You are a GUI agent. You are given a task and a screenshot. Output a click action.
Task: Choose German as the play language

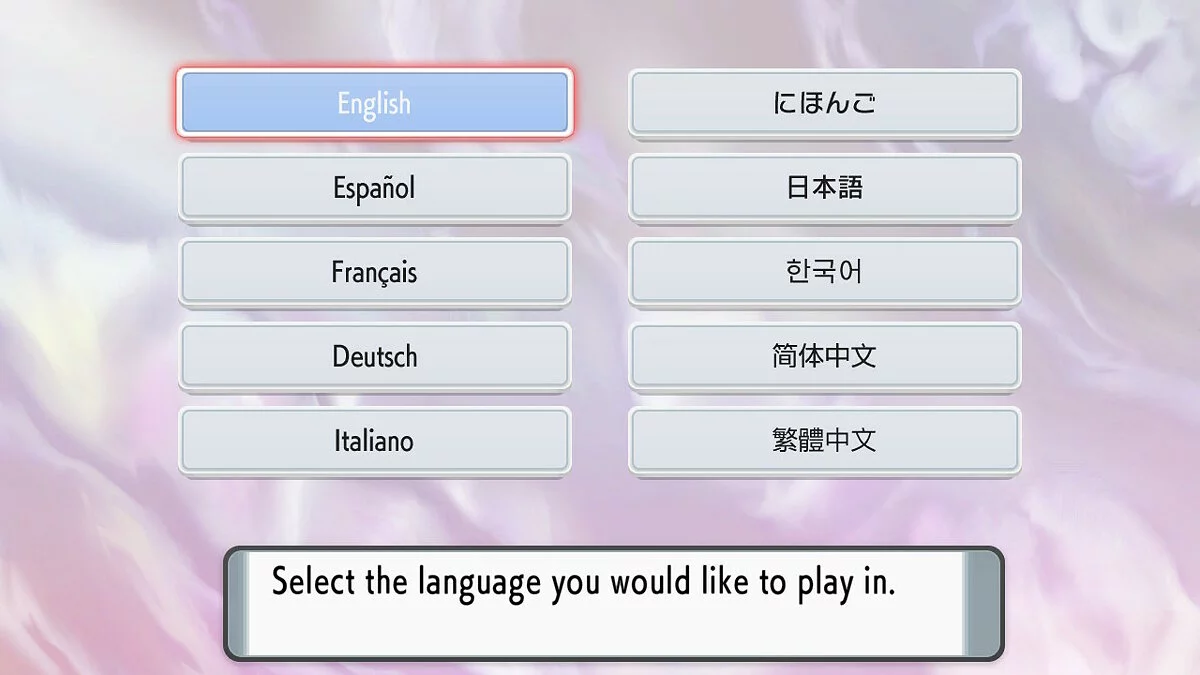tap(374, 357)
